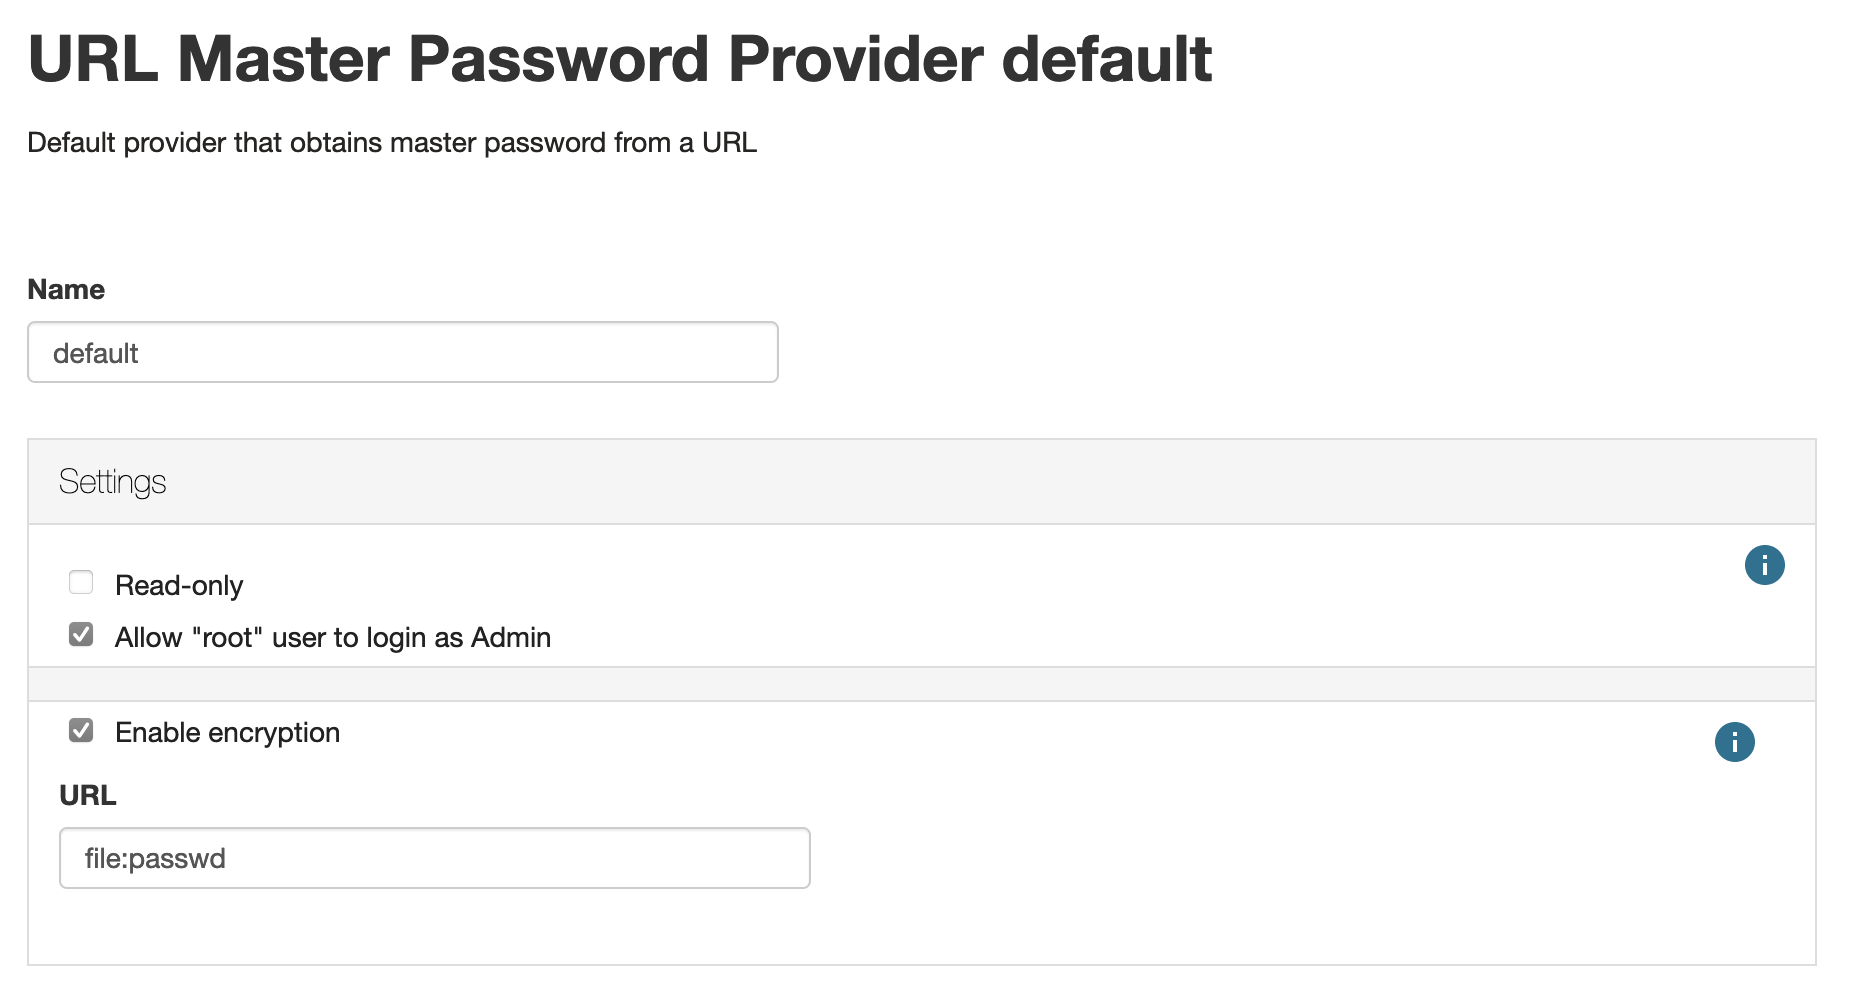Open info help beside Enable encryption

point(1734,742)
